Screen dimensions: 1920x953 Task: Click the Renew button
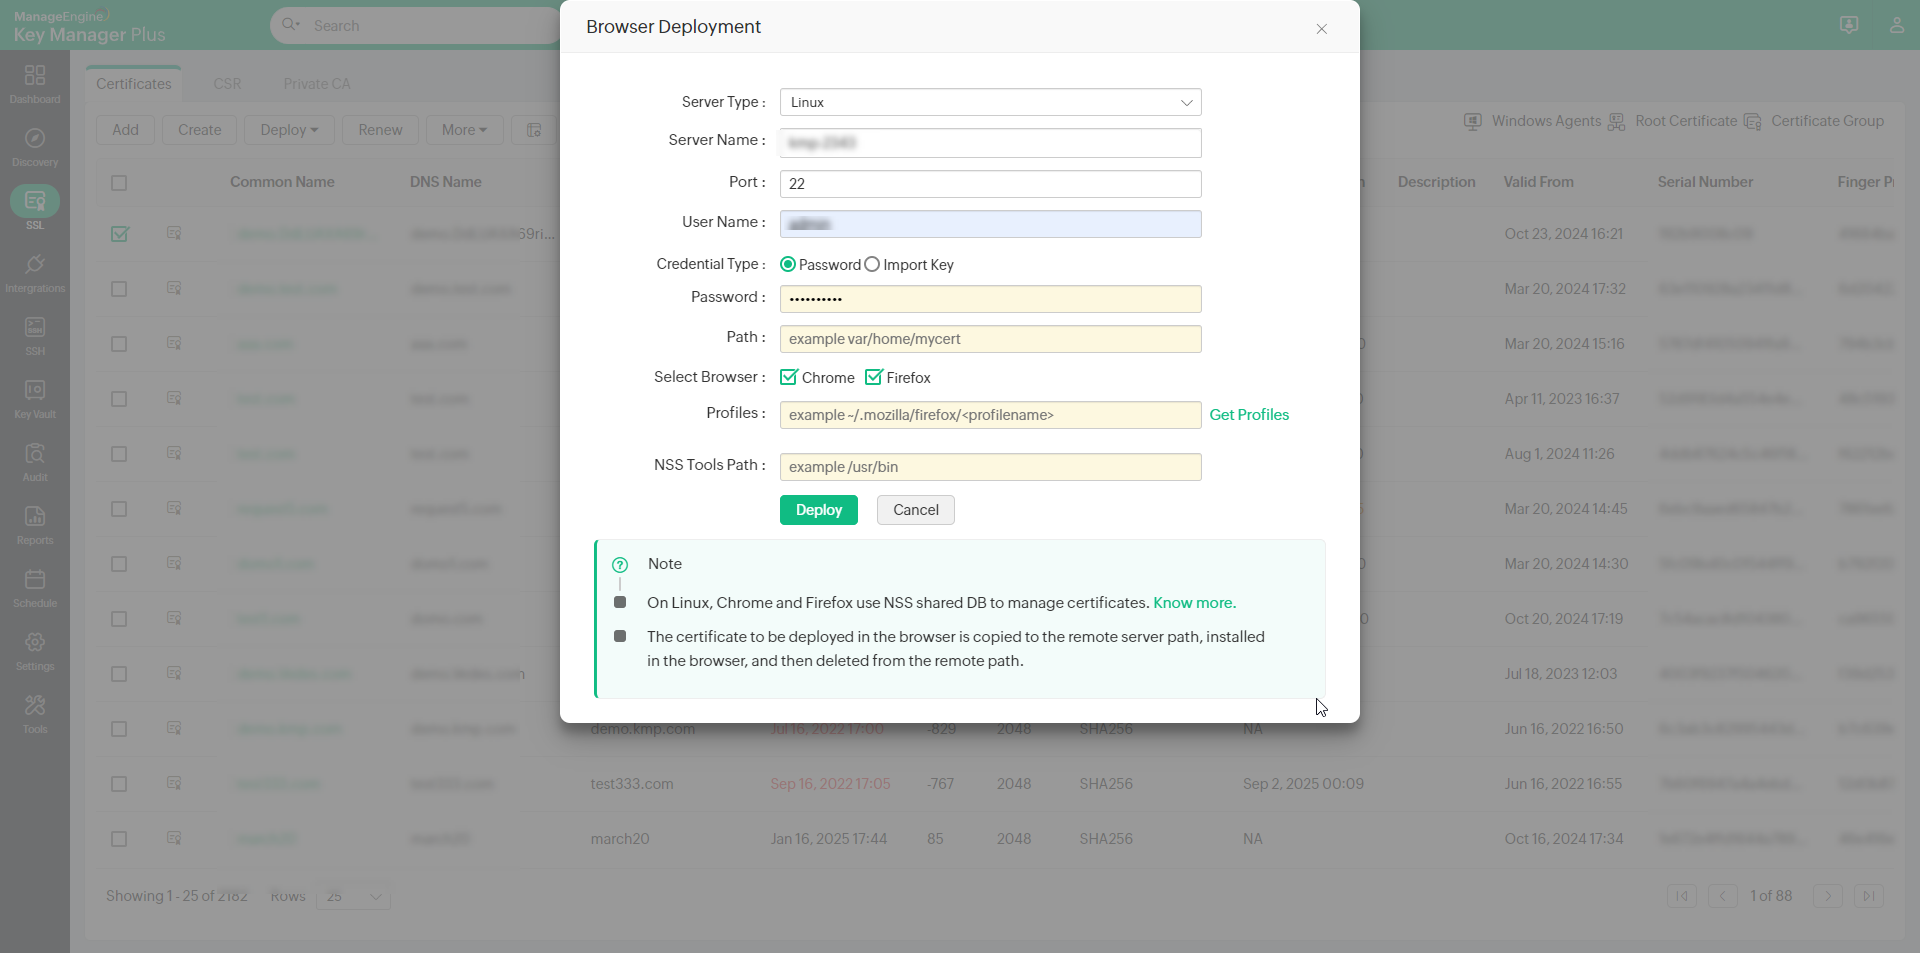[x=380, y=130]
